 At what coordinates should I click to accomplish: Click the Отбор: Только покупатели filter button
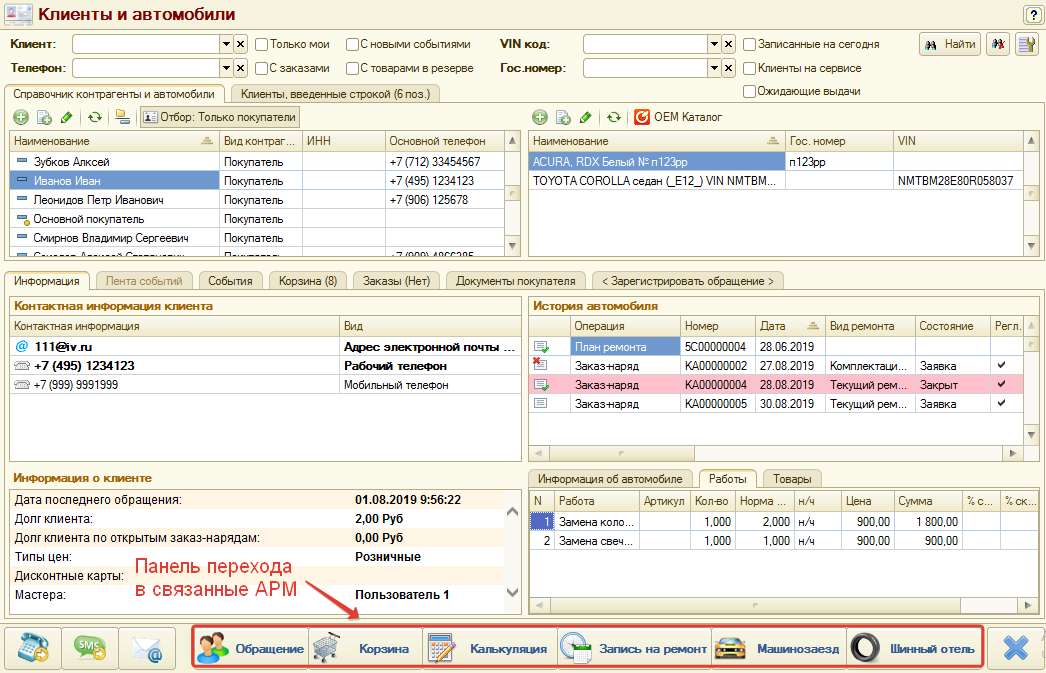click(x=219, y=117)
